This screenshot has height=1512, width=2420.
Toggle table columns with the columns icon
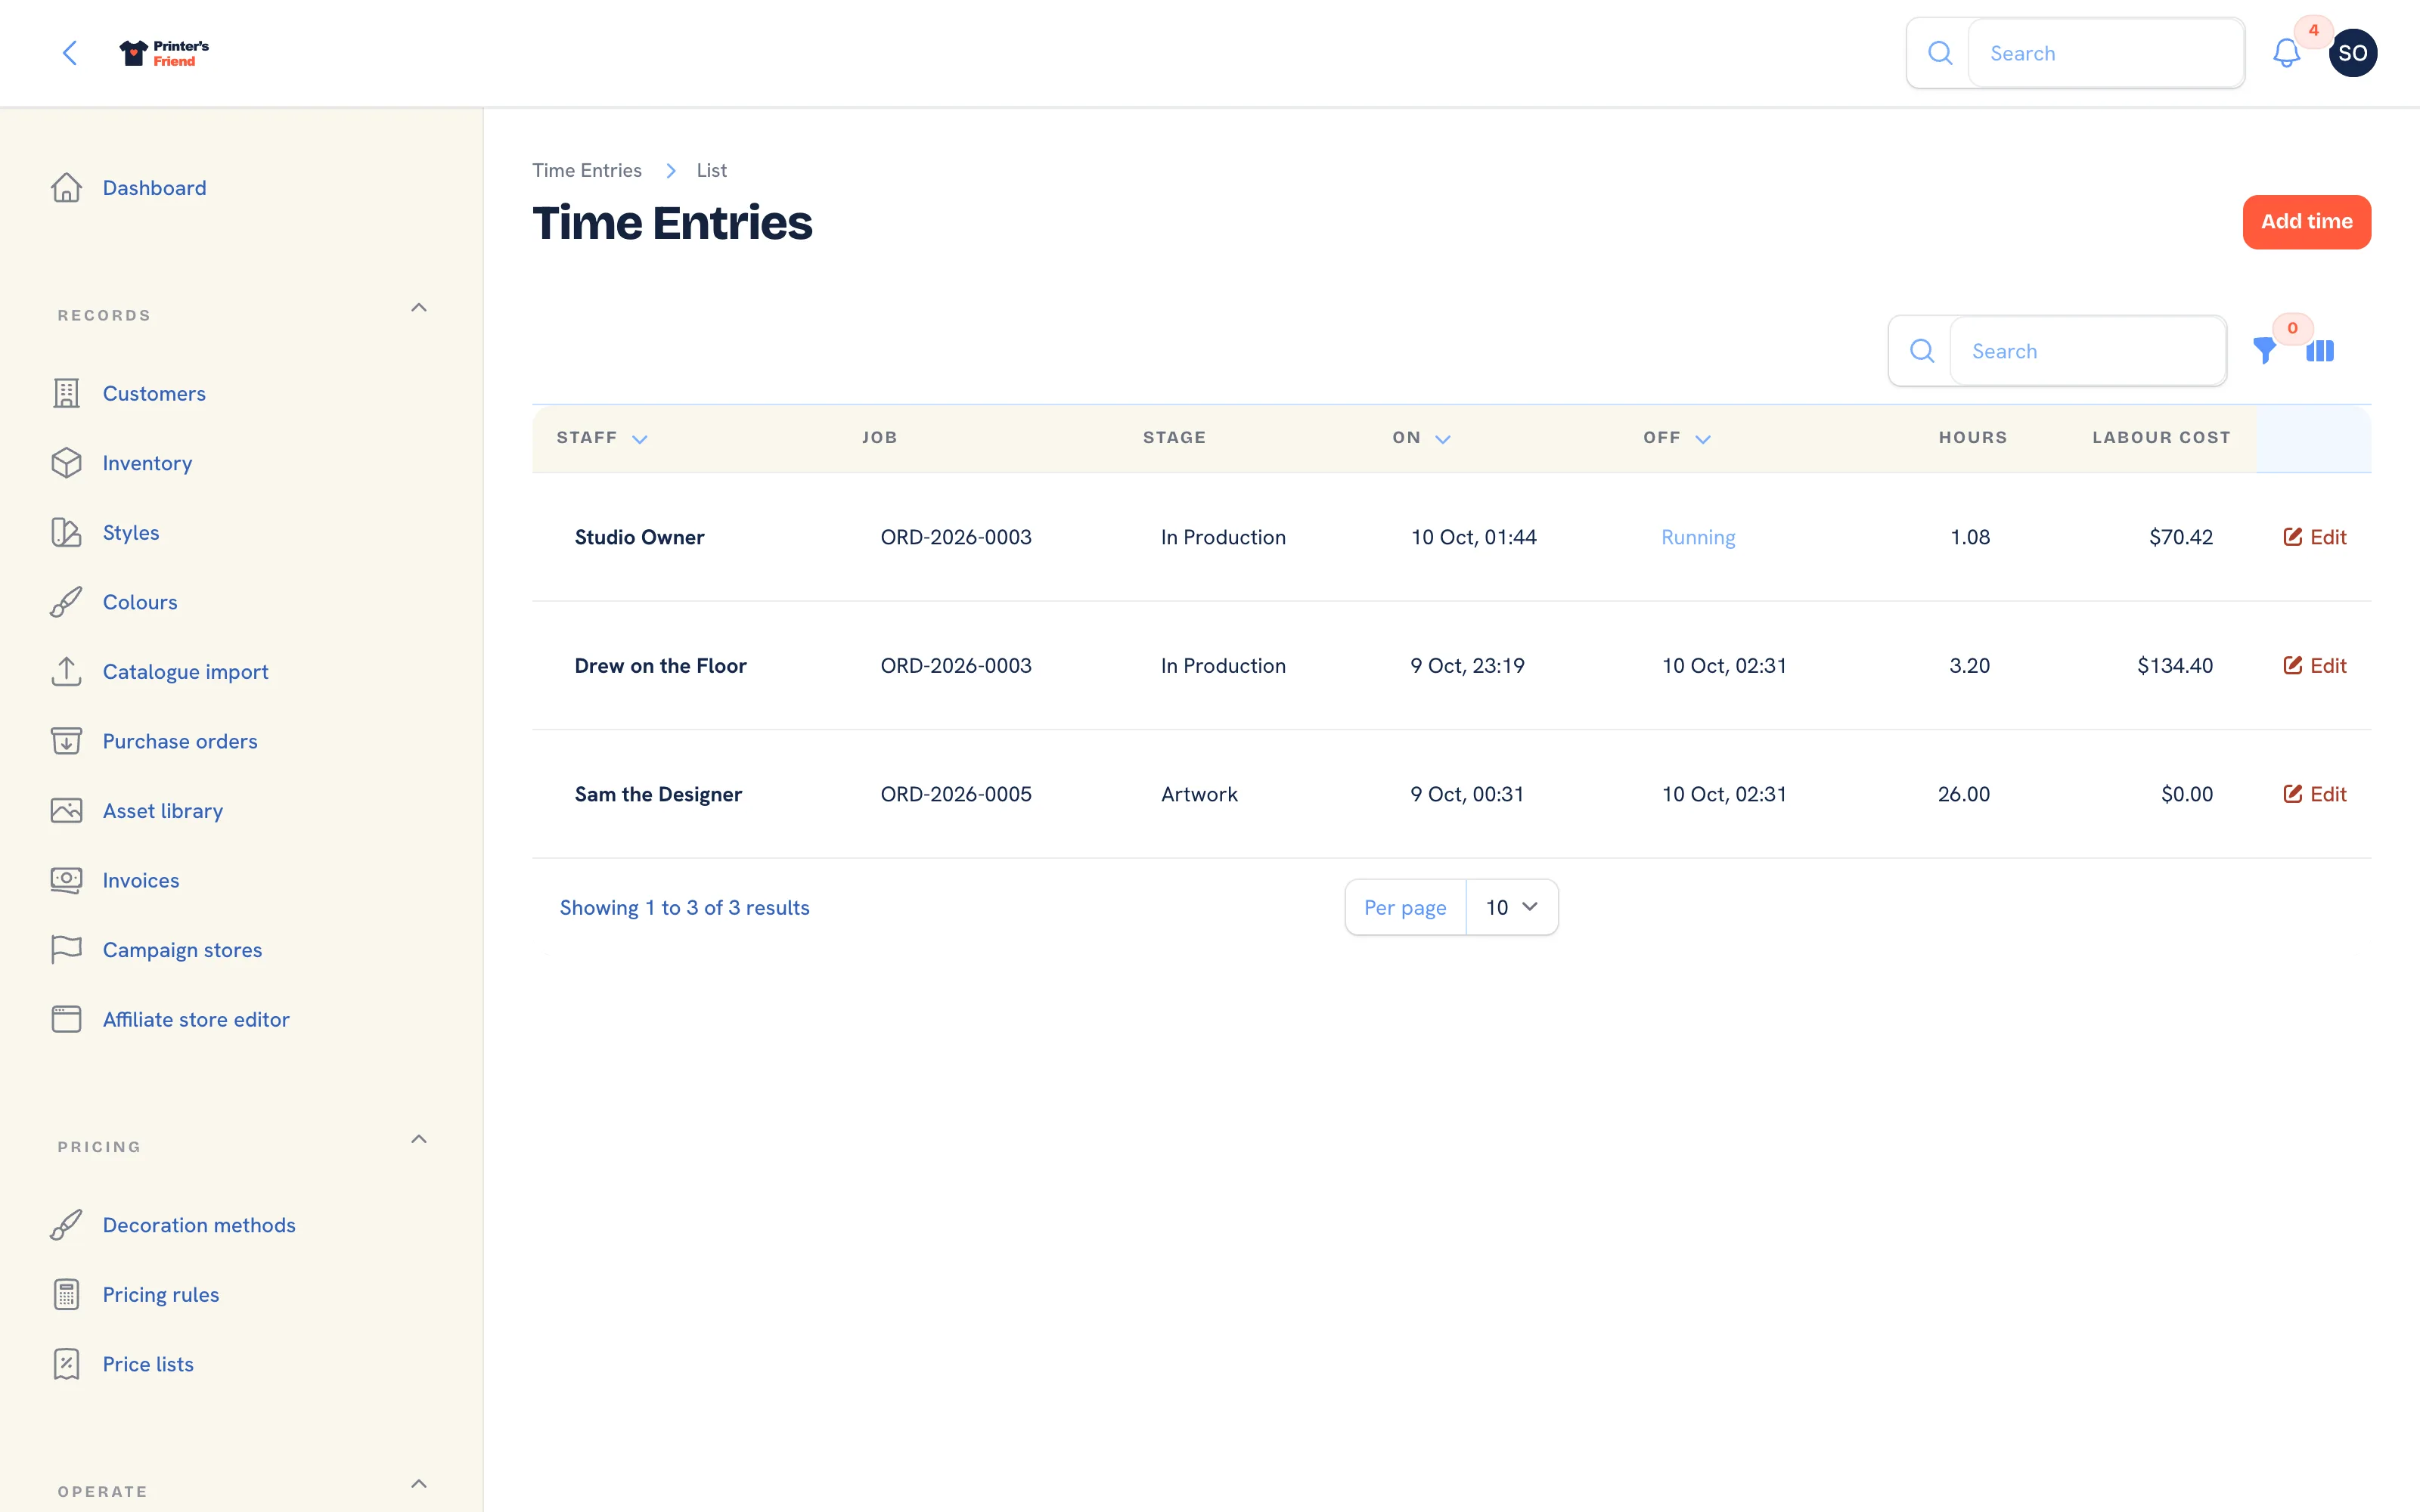[2320, 351]
